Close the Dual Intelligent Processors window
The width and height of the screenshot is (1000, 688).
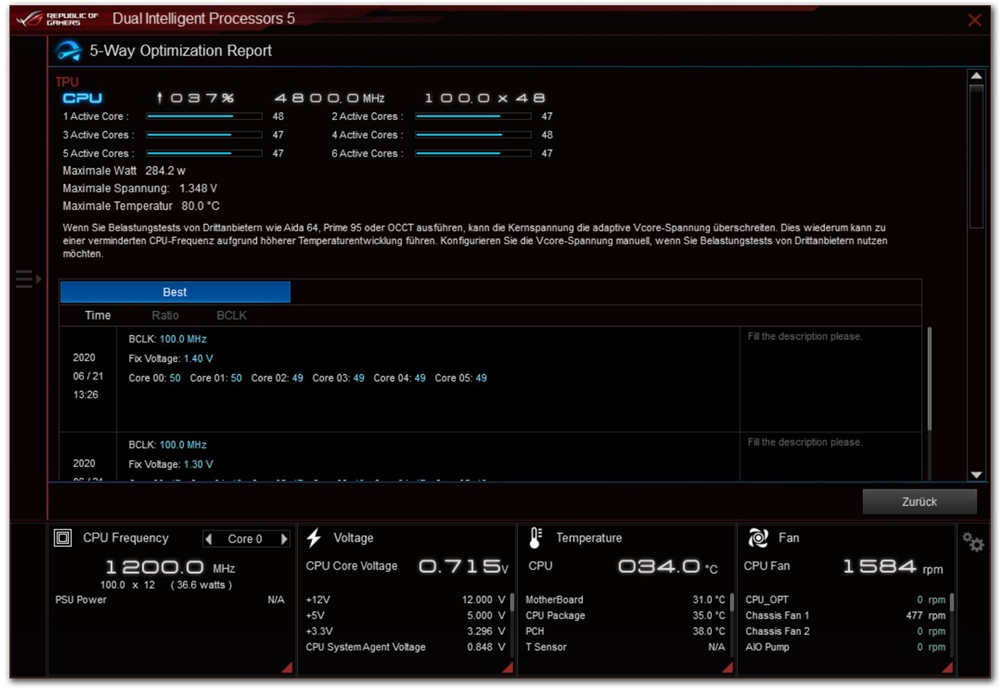pos(974,20)
